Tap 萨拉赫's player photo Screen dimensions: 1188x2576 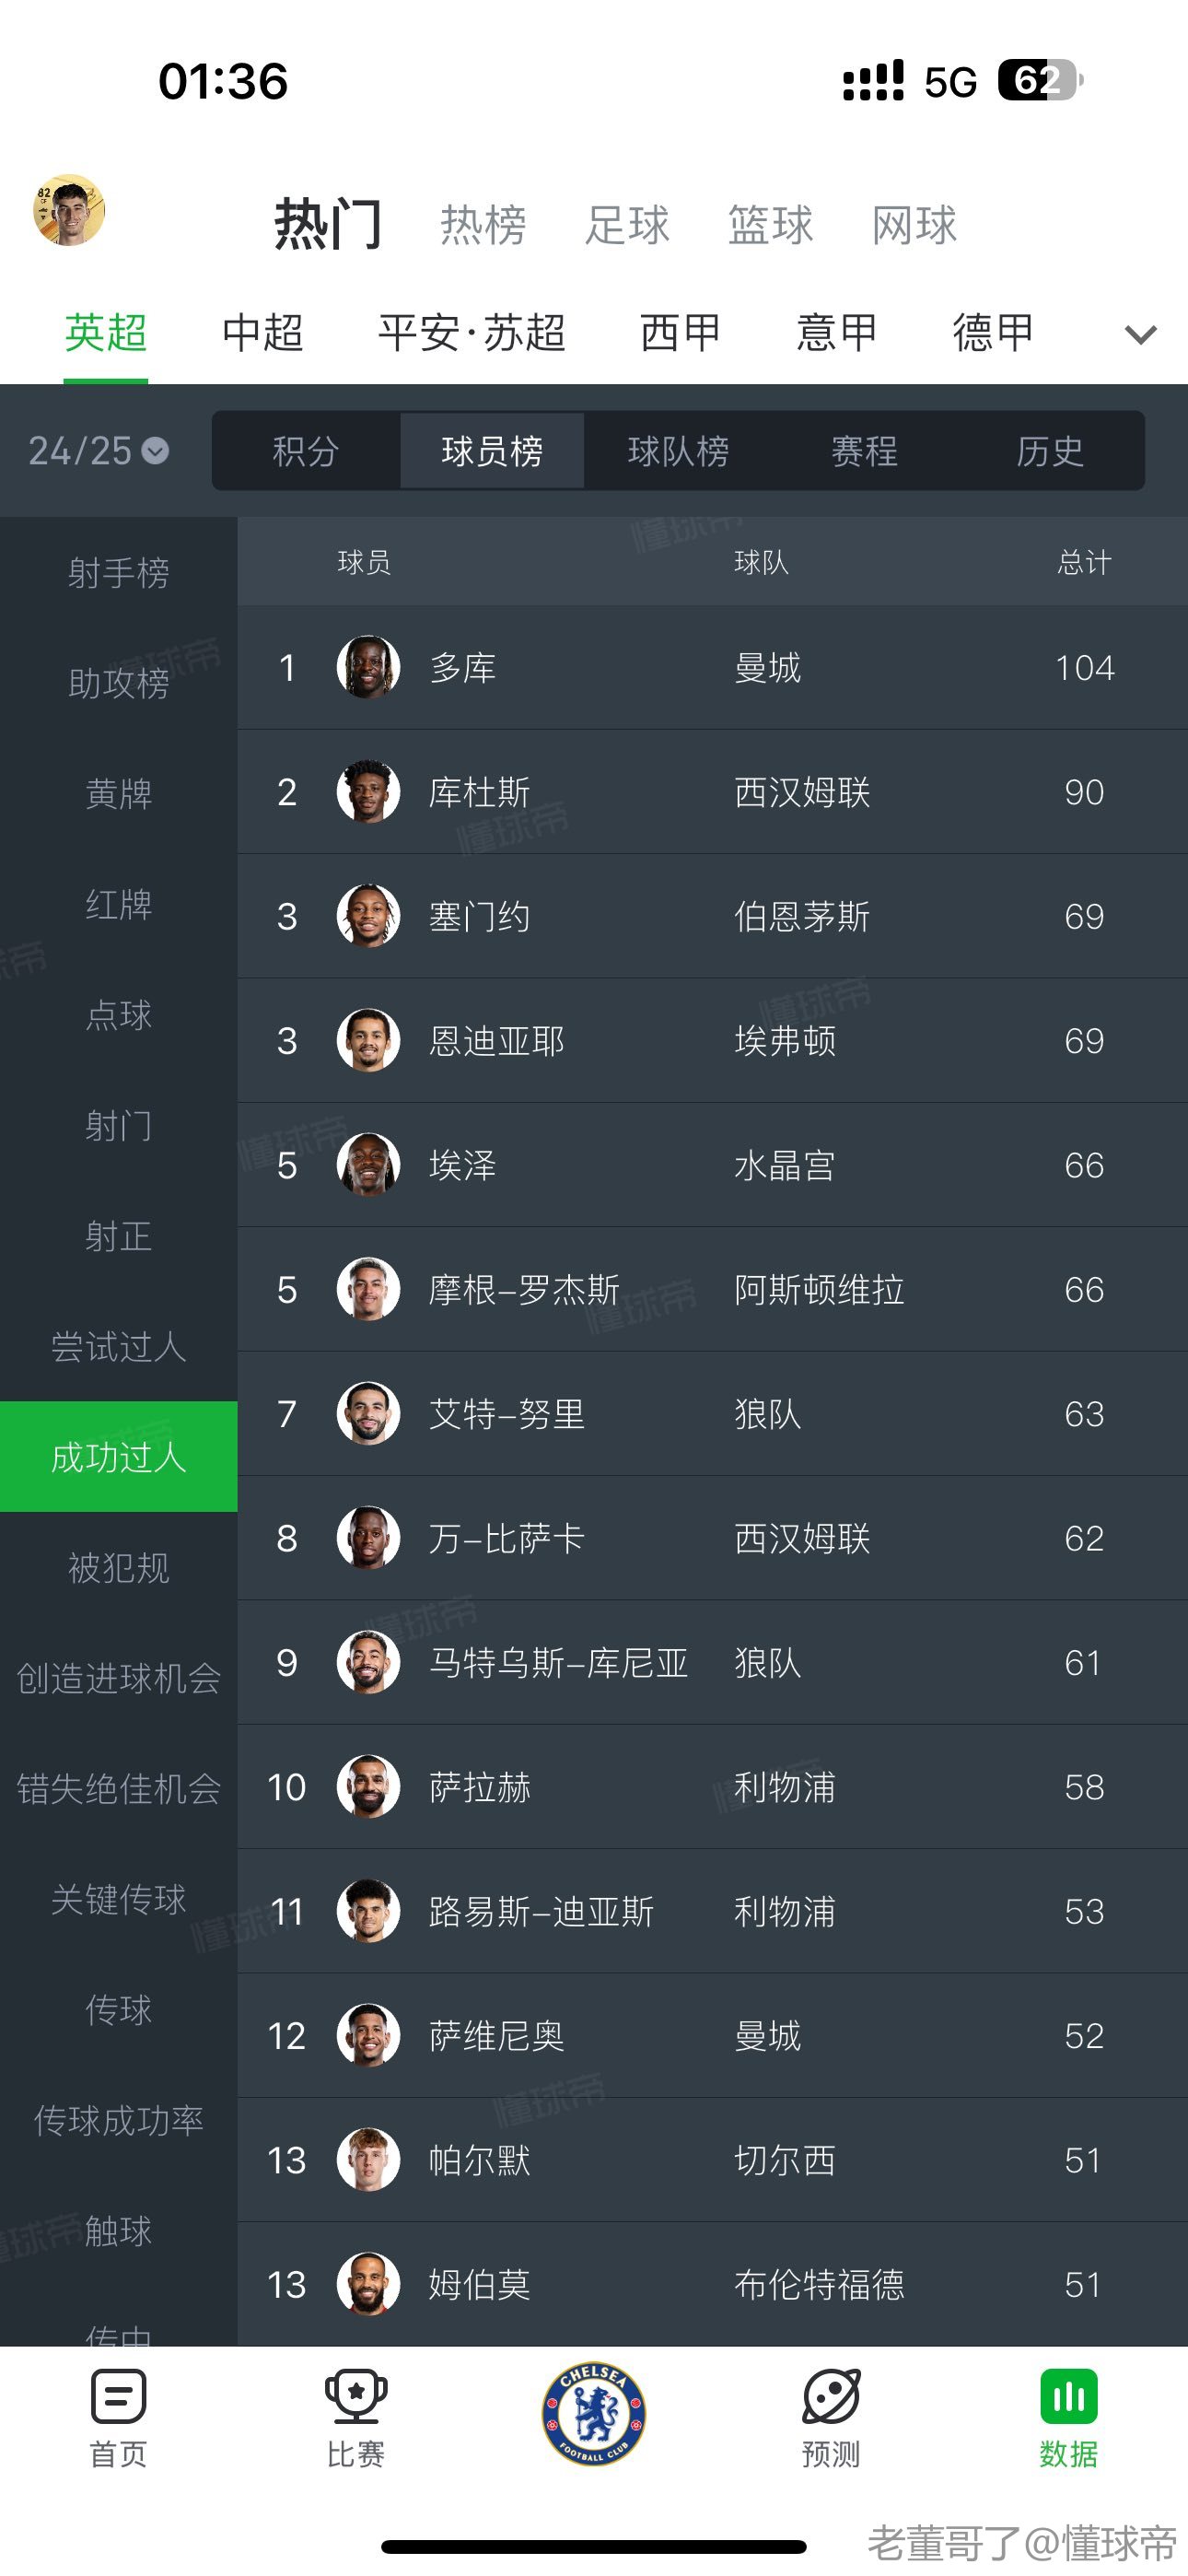click(368, 1787)
